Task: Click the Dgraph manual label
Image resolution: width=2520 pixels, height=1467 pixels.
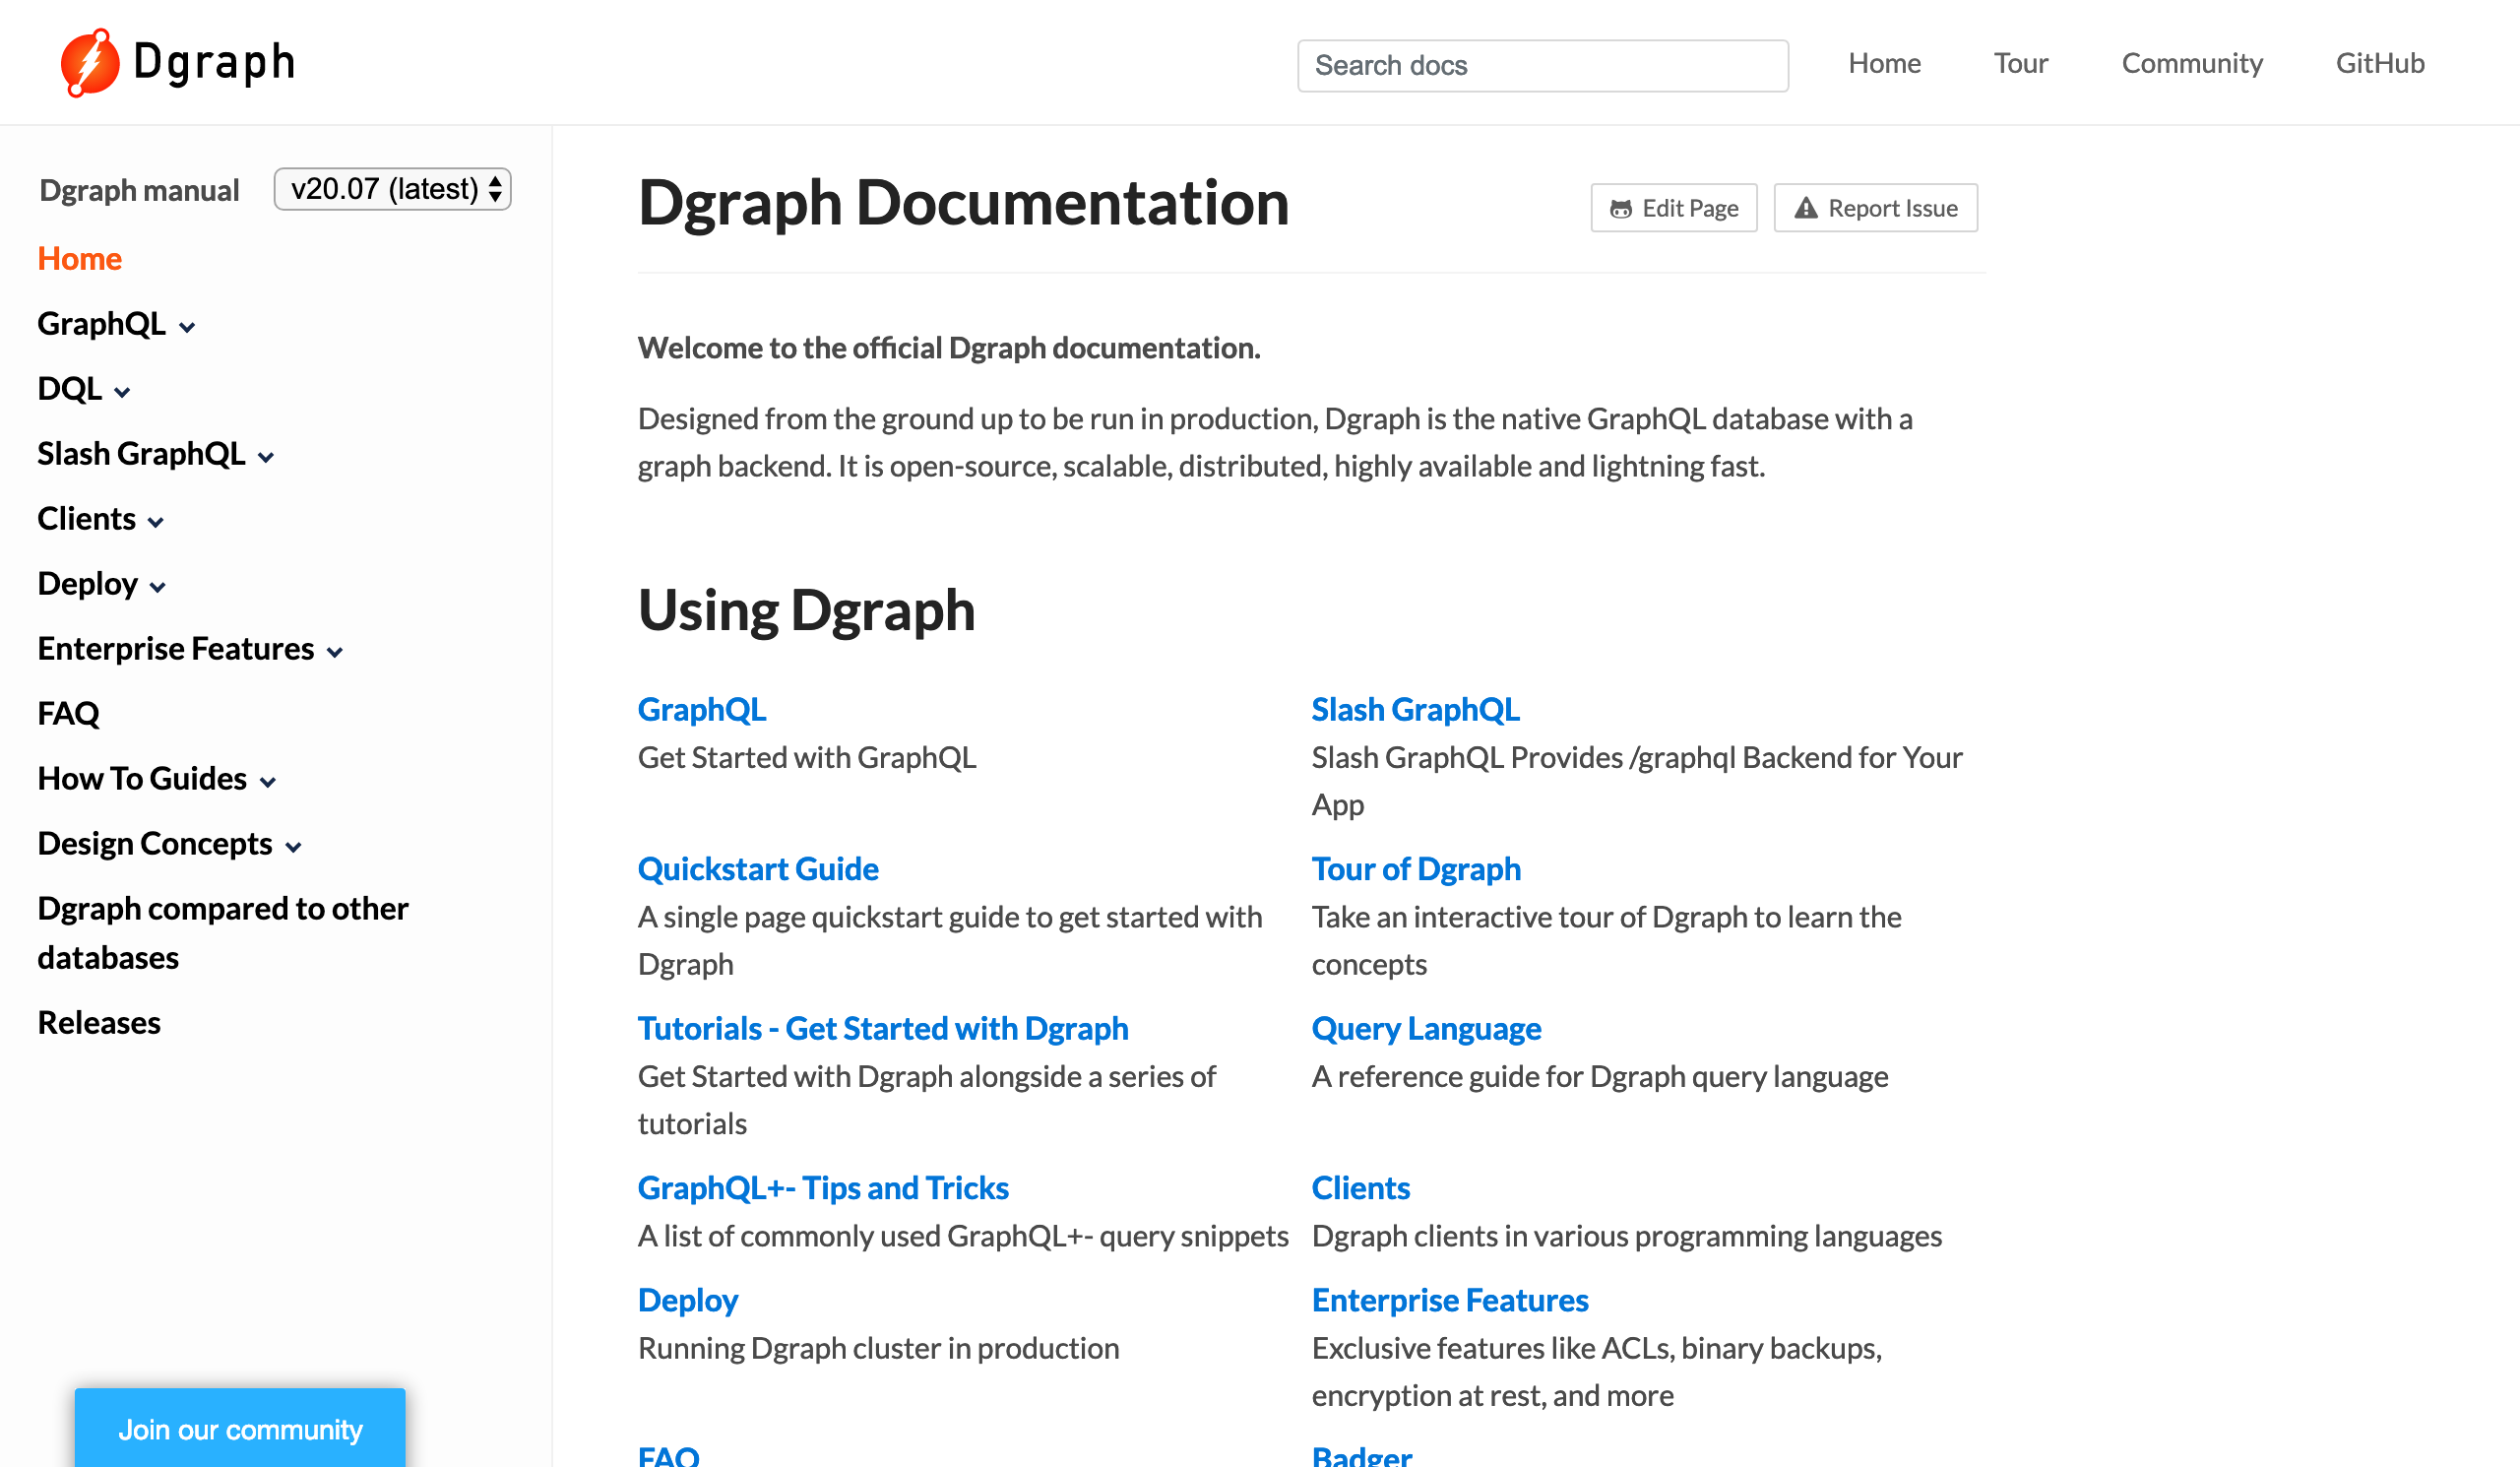Action: click(140, 190)
